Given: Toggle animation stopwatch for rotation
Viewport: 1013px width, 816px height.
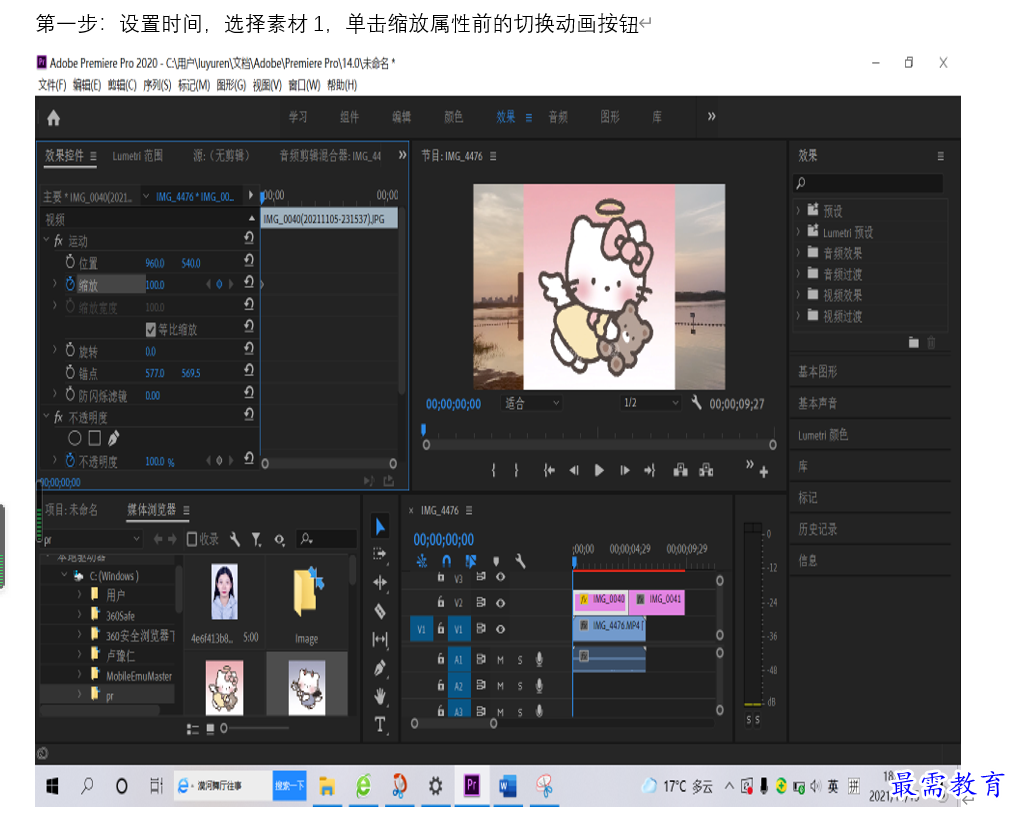Looking at the screenshot, I should click(x=70, y=350).
